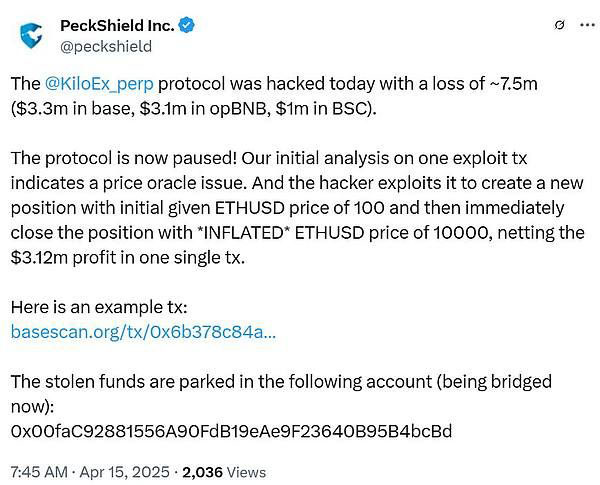Open the three-dot more options menu
This screenshot has width=600, height=485.
click(587, 25)
